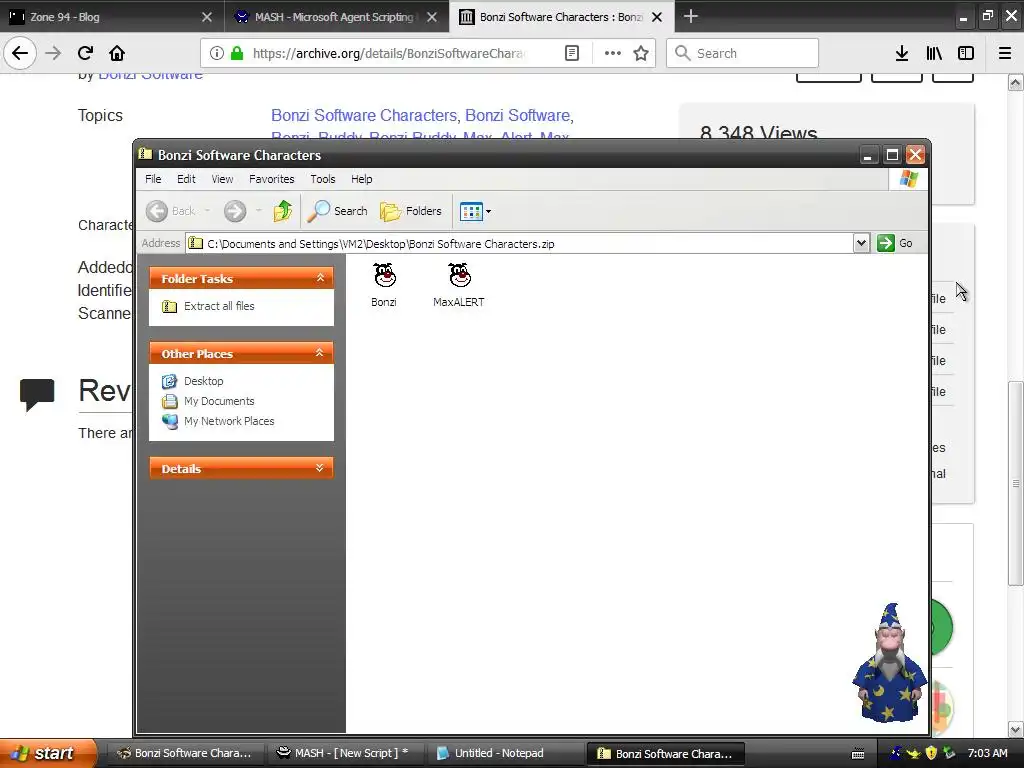1024x768 pixels.
Task: Click the Explorer Forward arrow icon
Action: (x=235, y=211)
